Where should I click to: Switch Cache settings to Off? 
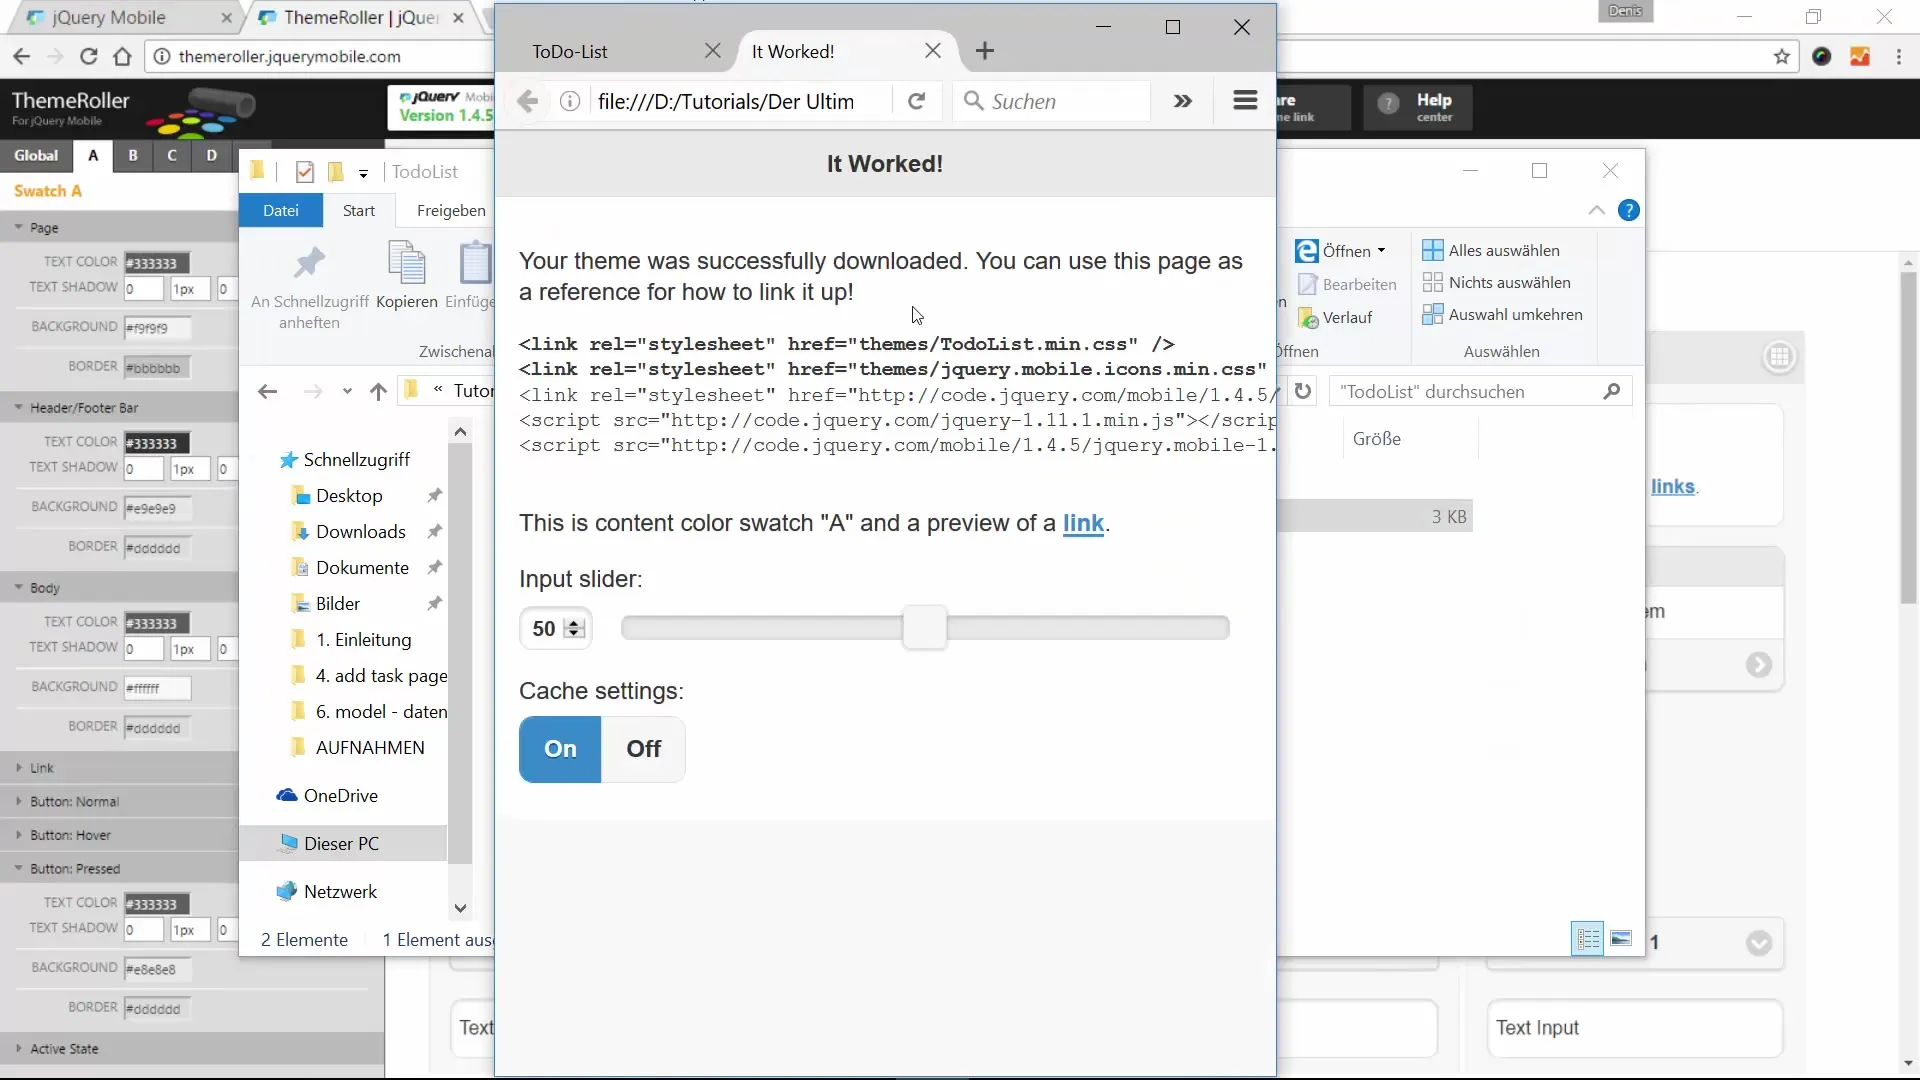[x=643, y=749]
